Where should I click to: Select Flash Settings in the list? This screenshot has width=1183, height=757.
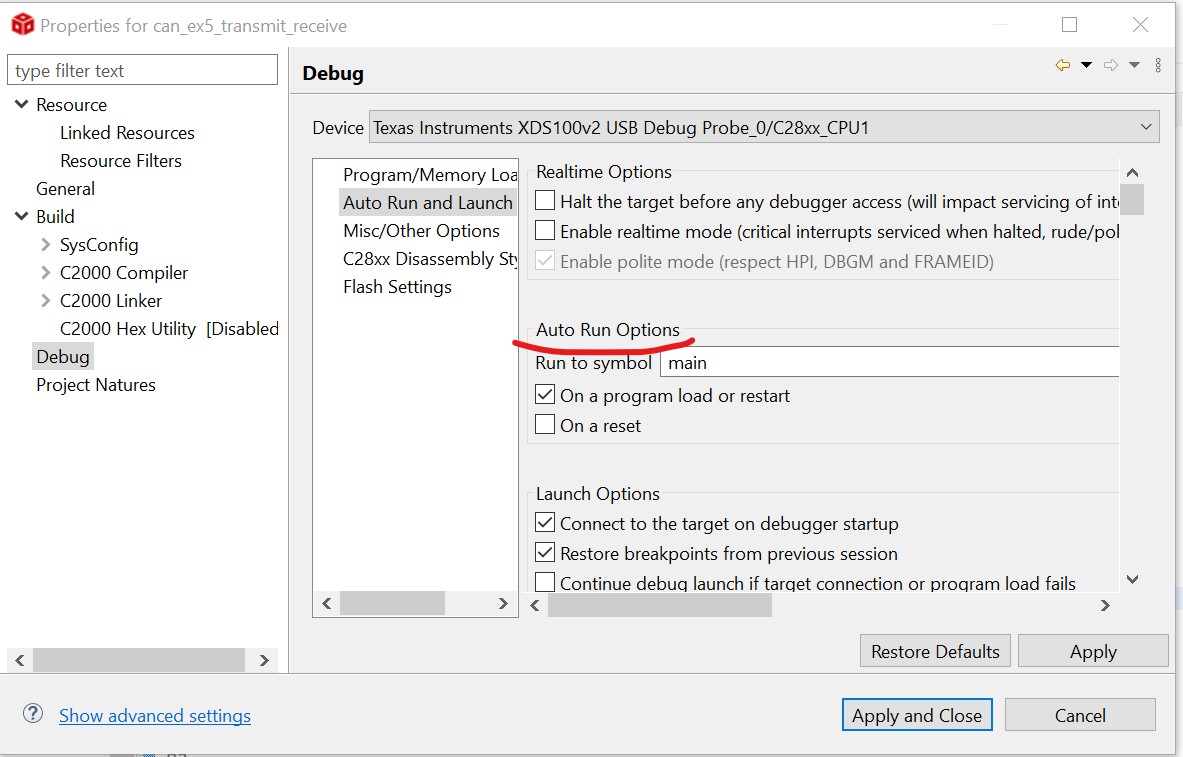point(397,287)
